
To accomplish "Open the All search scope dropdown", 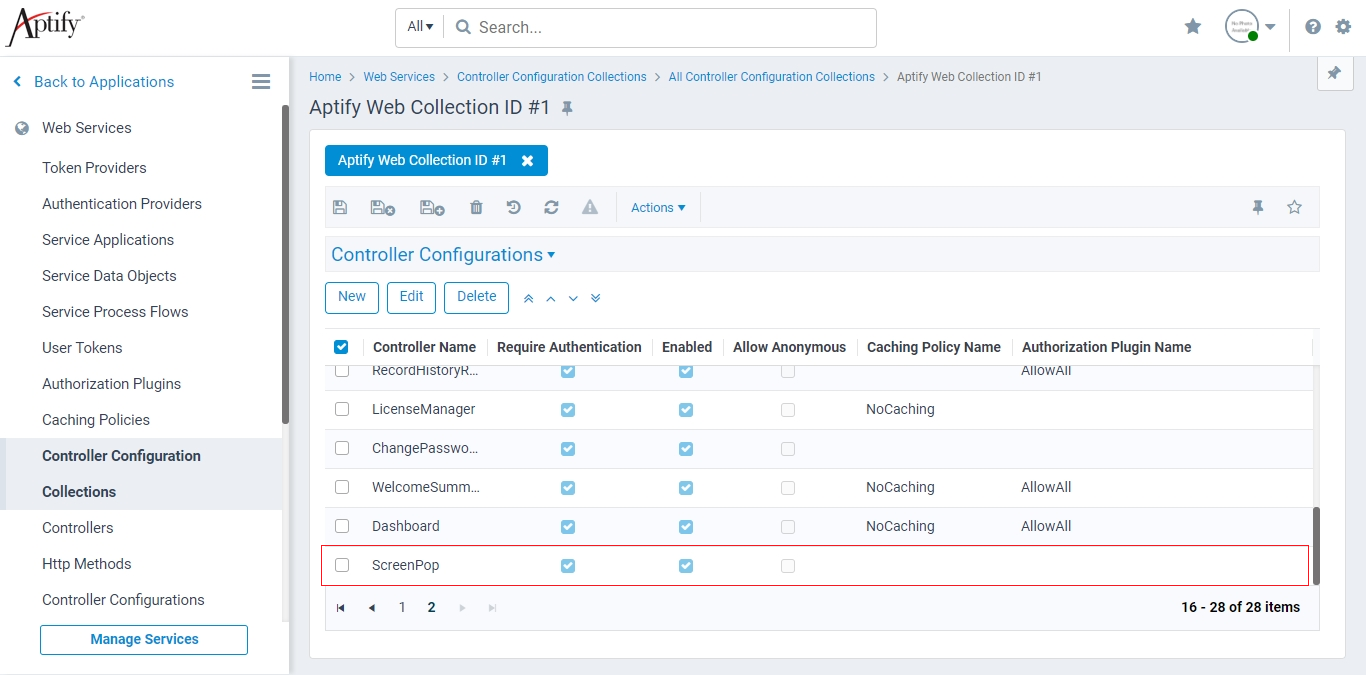I will (x=420, y=27).
